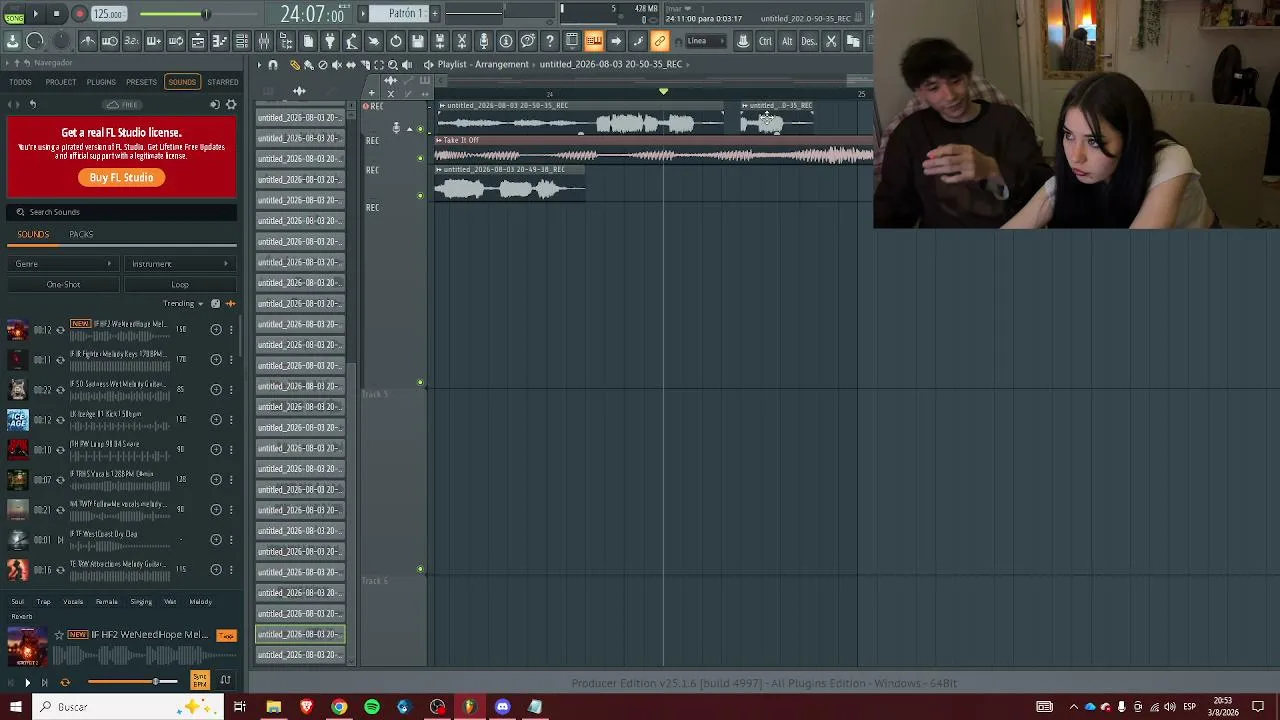Image resolution: width=1280 pixels, height=720 pixels.
Task: Toggle the Loop filter button
Action: click(180, 285)
